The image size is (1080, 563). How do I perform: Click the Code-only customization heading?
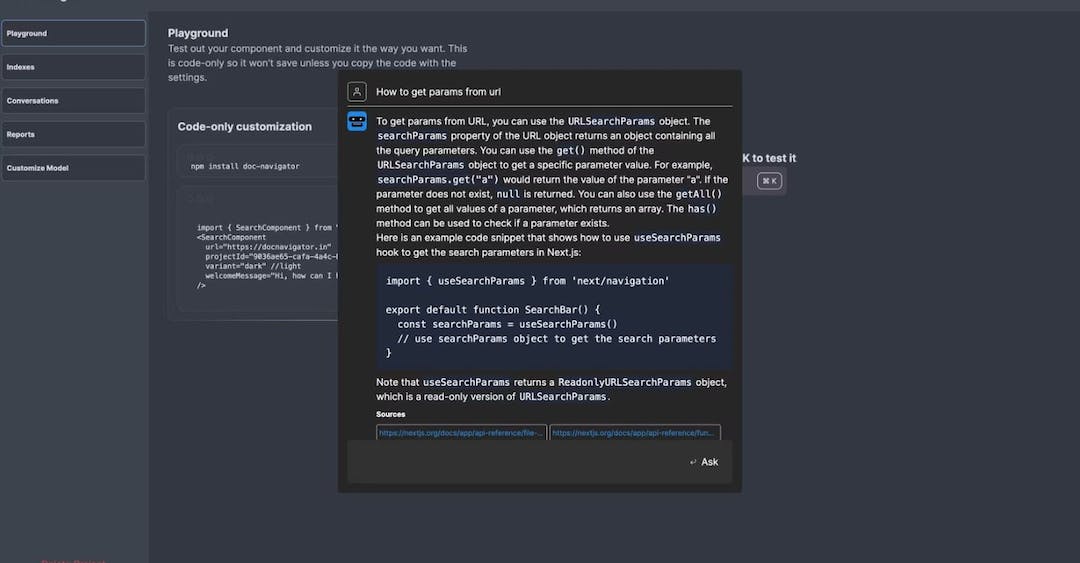coord(245,127)
